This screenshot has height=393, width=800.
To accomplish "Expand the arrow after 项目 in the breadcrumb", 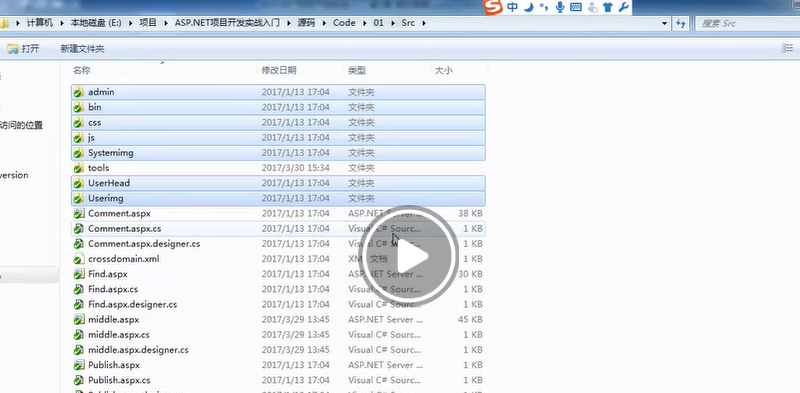I will (x=166, y=23).
